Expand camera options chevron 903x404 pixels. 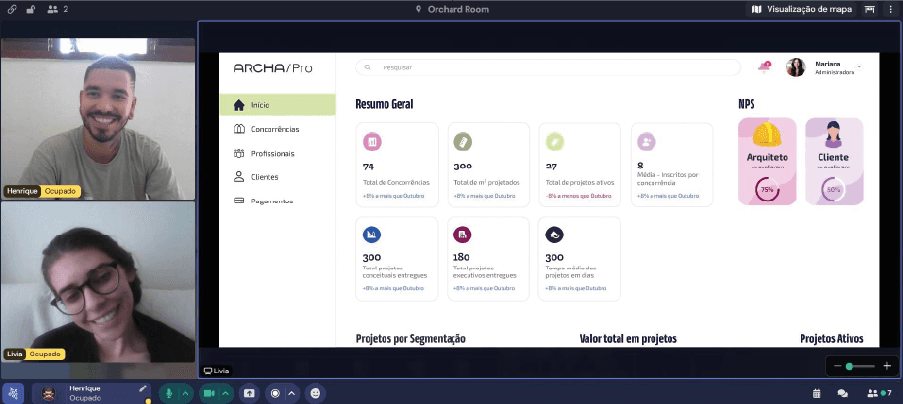[x=226, y=394]
